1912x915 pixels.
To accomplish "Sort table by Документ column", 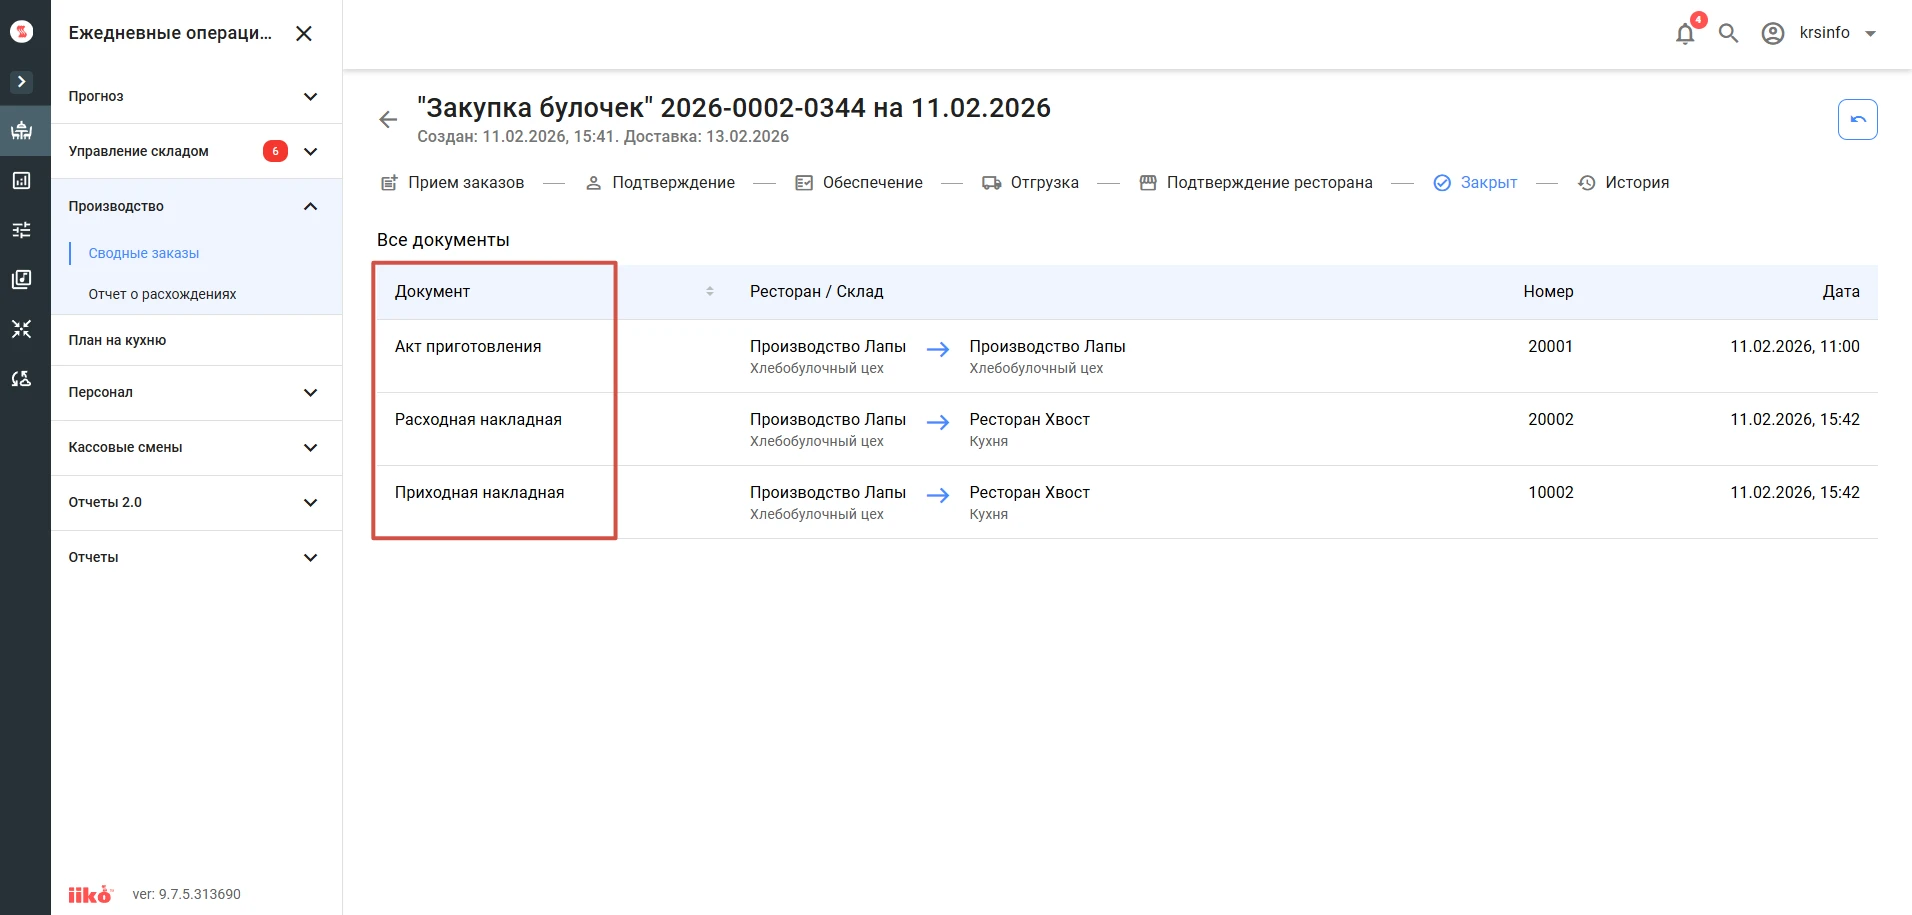I will [710, 292].
